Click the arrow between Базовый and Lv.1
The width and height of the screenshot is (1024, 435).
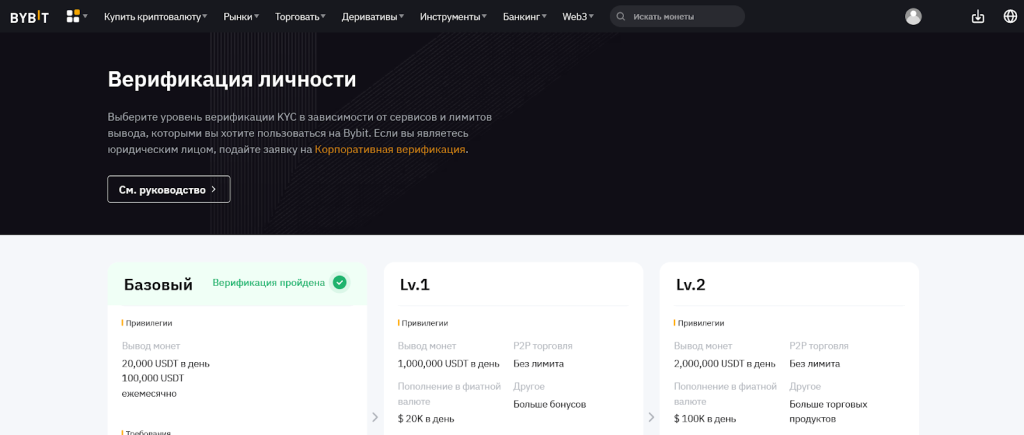[x=375, y=417]
